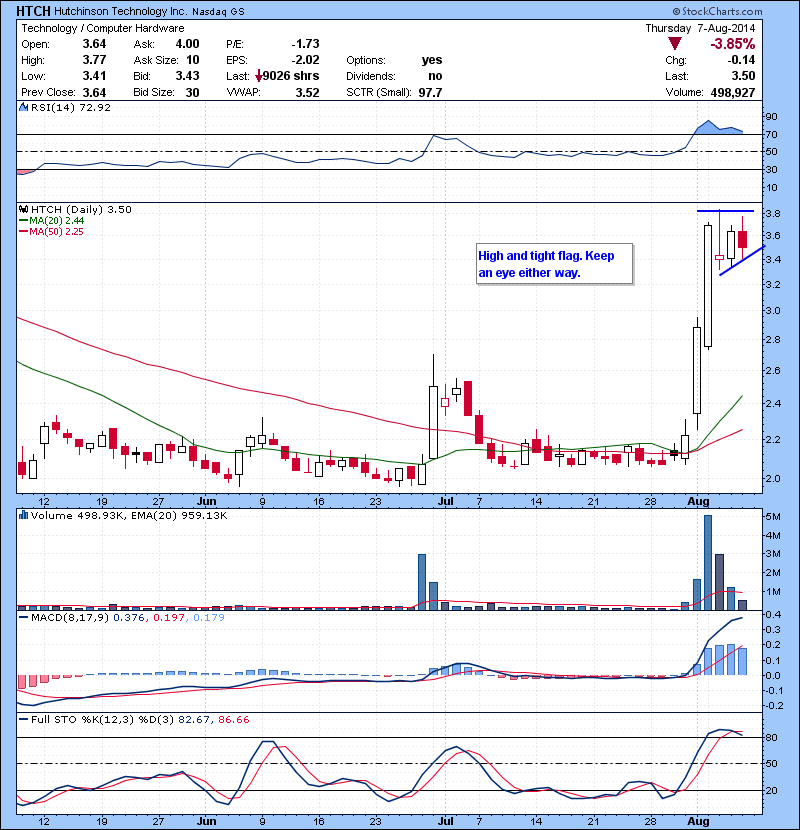Click the shaded overbought RSI area above 70
The image size is (800, 830).
point(718,129)
